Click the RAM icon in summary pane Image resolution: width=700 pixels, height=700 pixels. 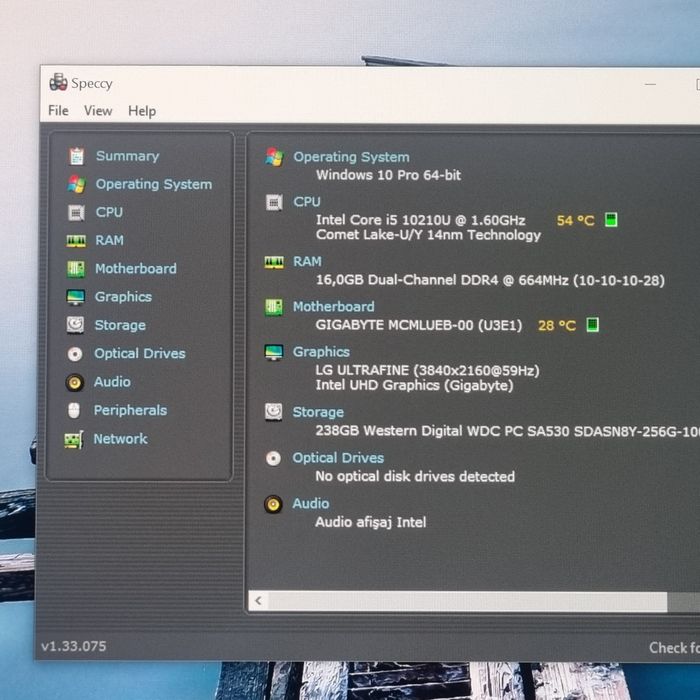pos(274,262)
